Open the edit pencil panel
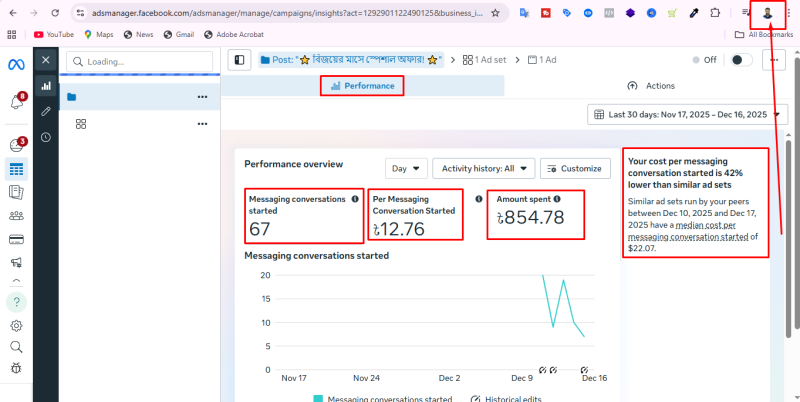Image resolution: width=800 pixels, height=402 pixels. tap(45, 111)
